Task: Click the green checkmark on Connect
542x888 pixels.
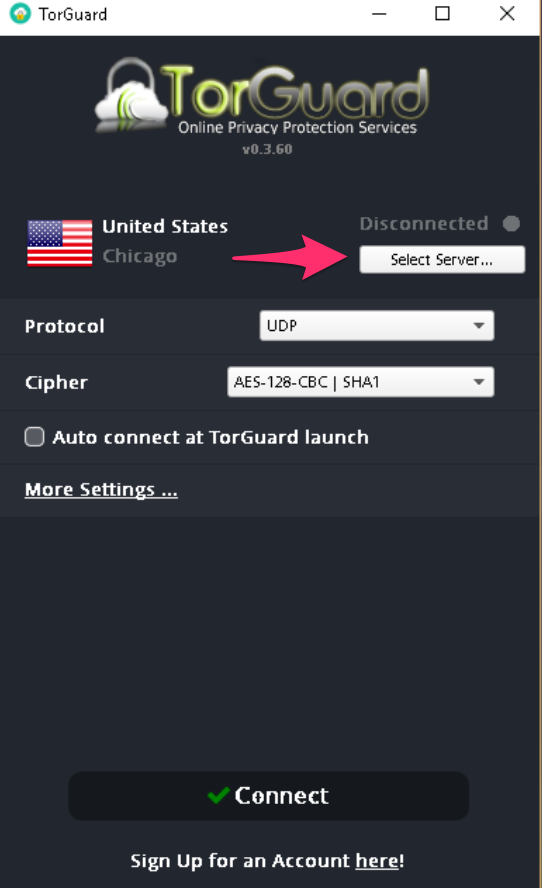Action: pyautogui.click(x=218, y=795)
